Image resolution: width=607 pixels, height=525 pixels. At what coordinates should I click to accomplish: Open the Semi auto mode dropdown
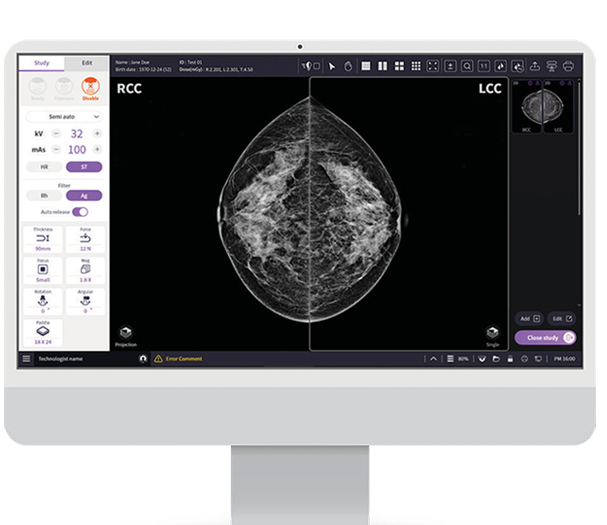pyautogui.click(x=64, y=117)
